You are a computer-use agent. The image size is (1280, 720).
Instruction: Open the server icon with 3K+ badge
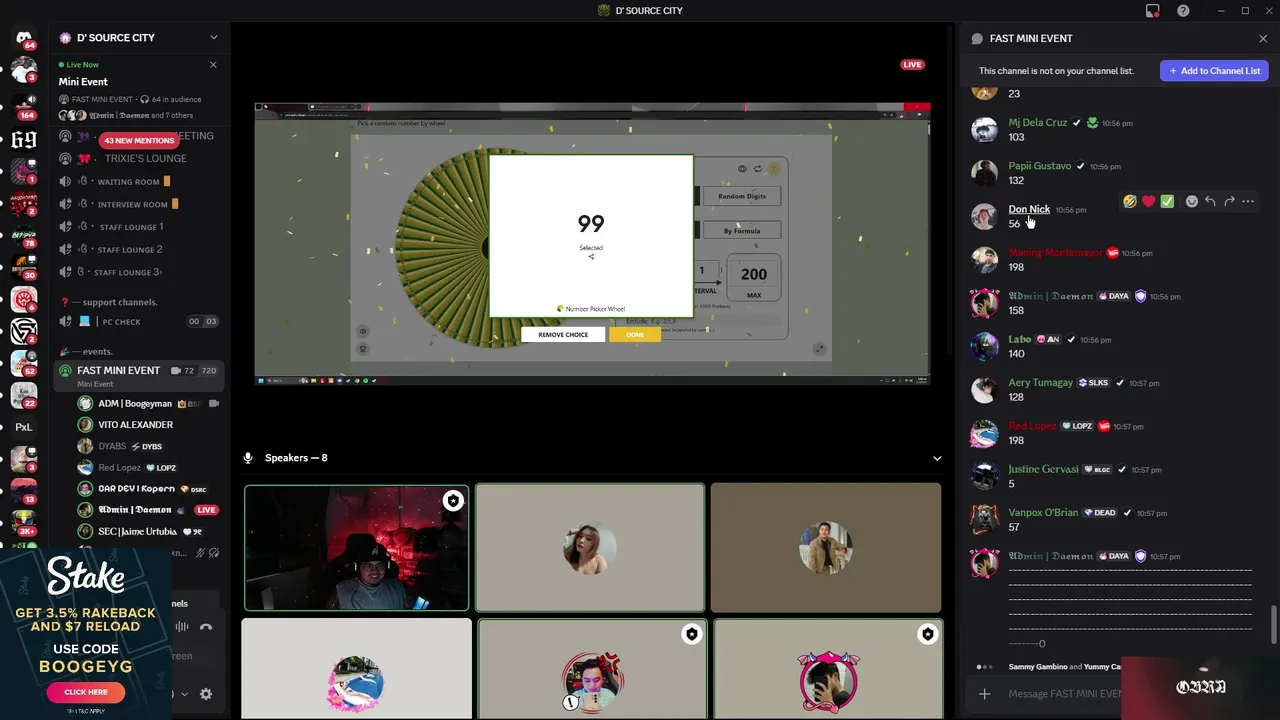pos(24,523)
